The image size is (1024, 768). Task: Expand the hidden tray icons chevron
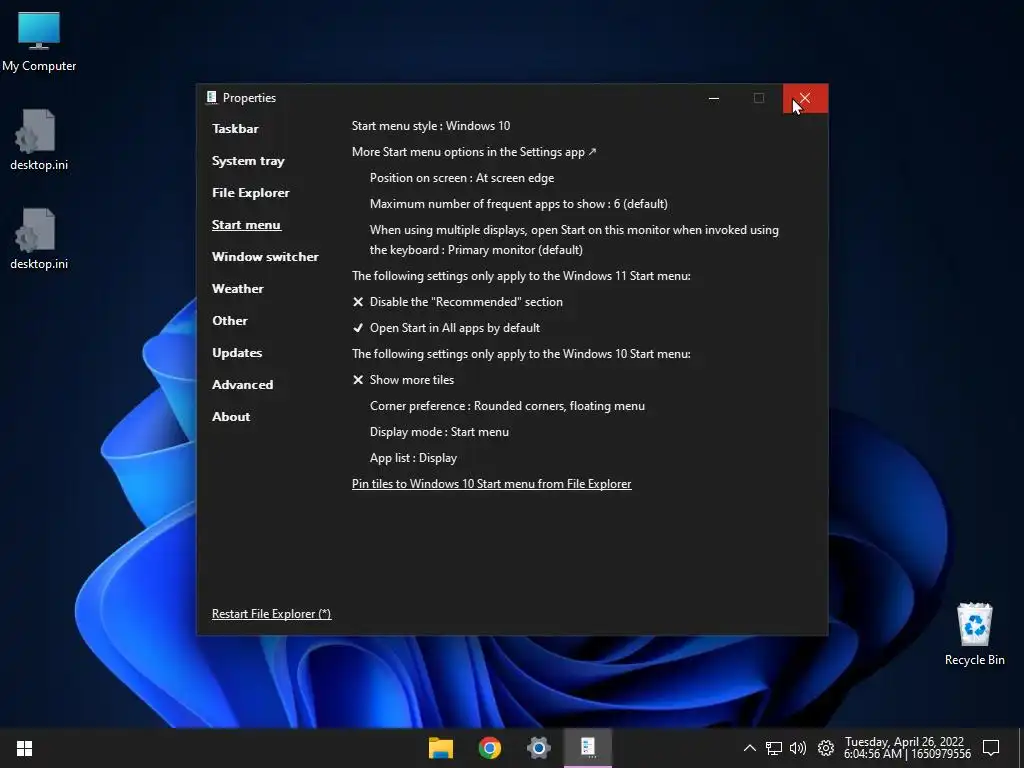[750, 748]
